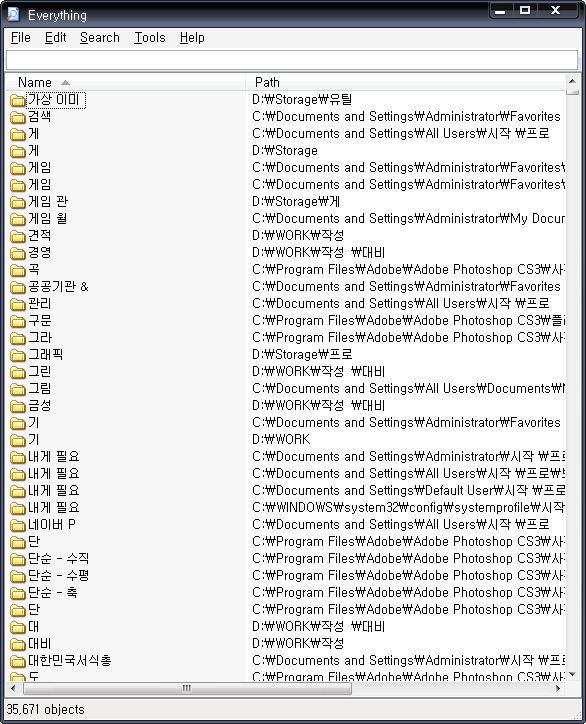Click folder icon of 대 row
Viewport: 586px width, 724px height.
pos(18,627)
